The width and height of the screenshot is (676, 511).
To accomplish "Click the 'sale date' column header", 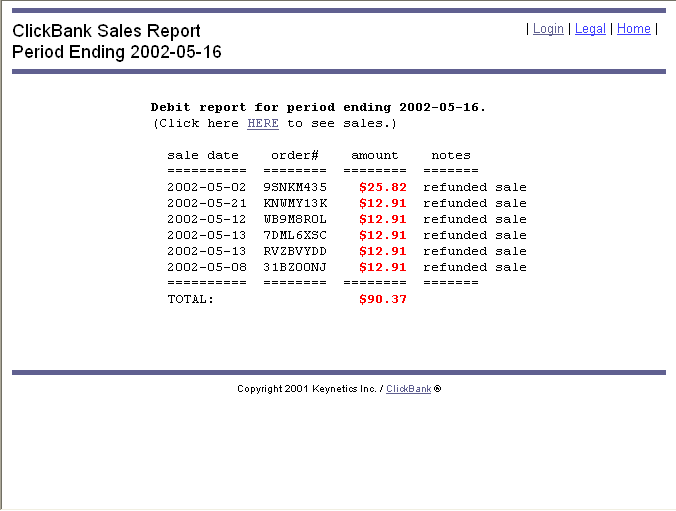I will pyautogui.click(x=203, y=155).
